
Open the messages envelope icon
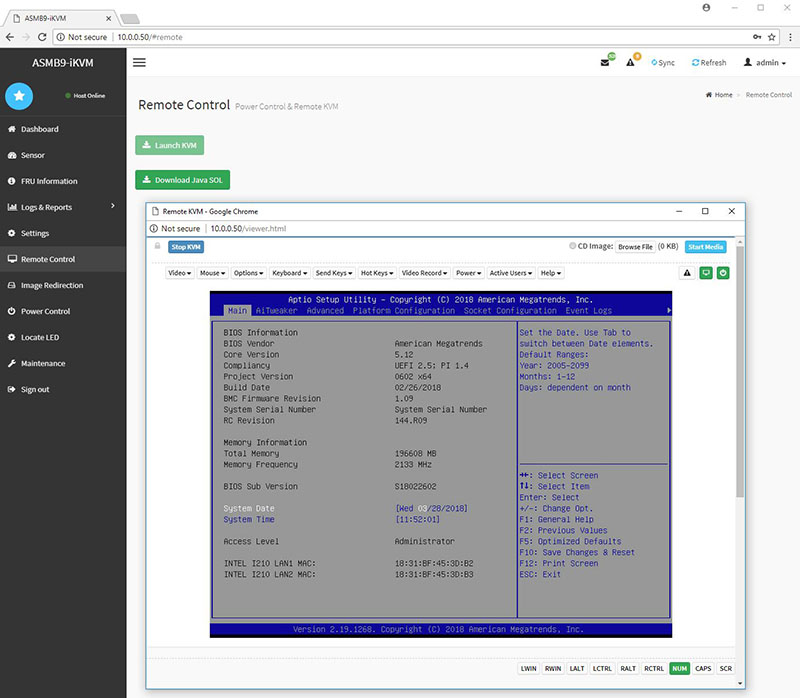coord(605,62)
